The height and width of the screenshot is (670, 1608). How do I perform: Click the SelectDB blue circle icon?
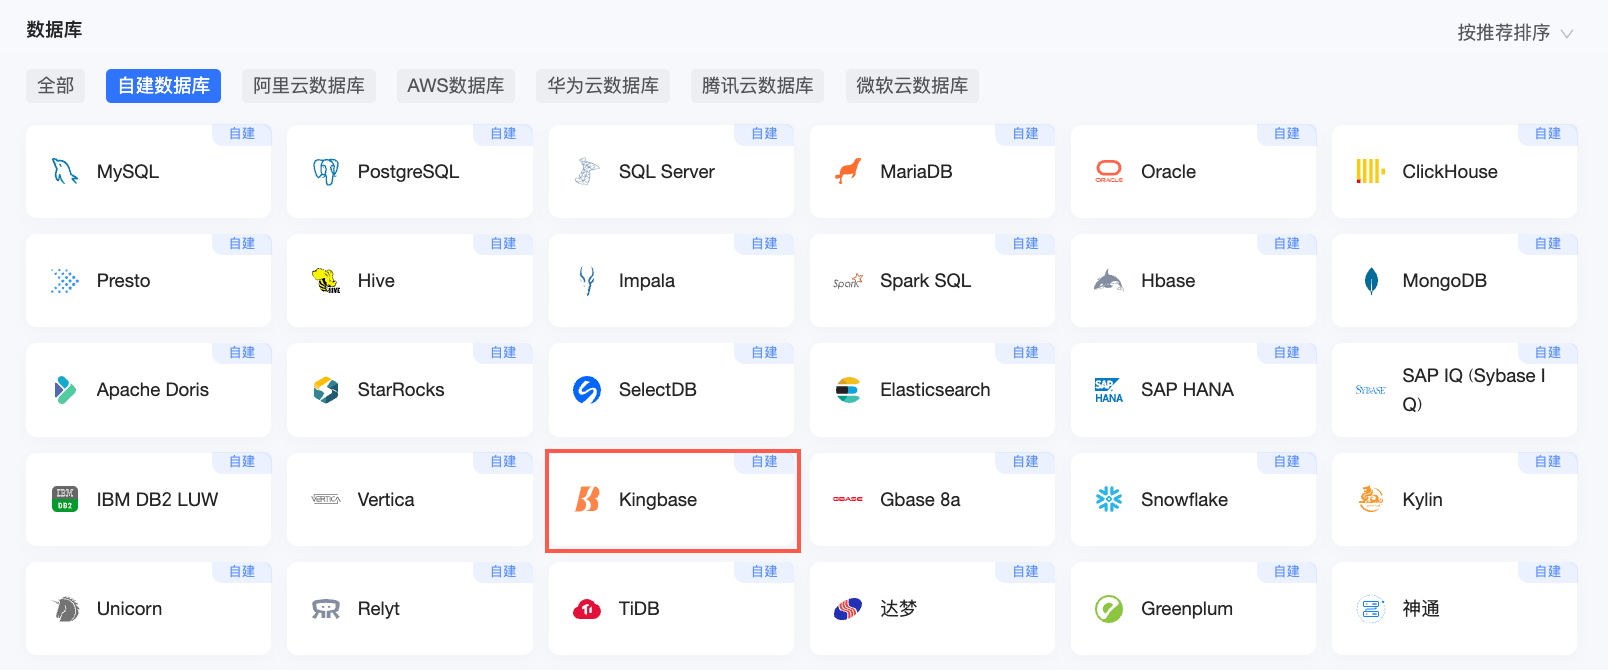(587, 390)
